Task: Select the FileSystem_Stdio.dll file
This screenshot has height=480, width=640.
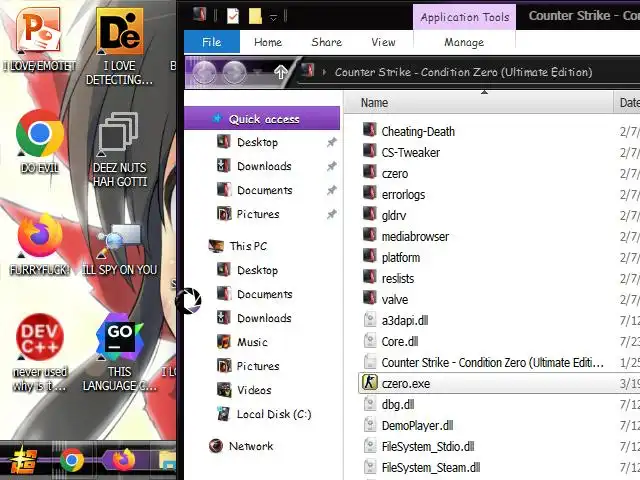Action: pos(428,447)
